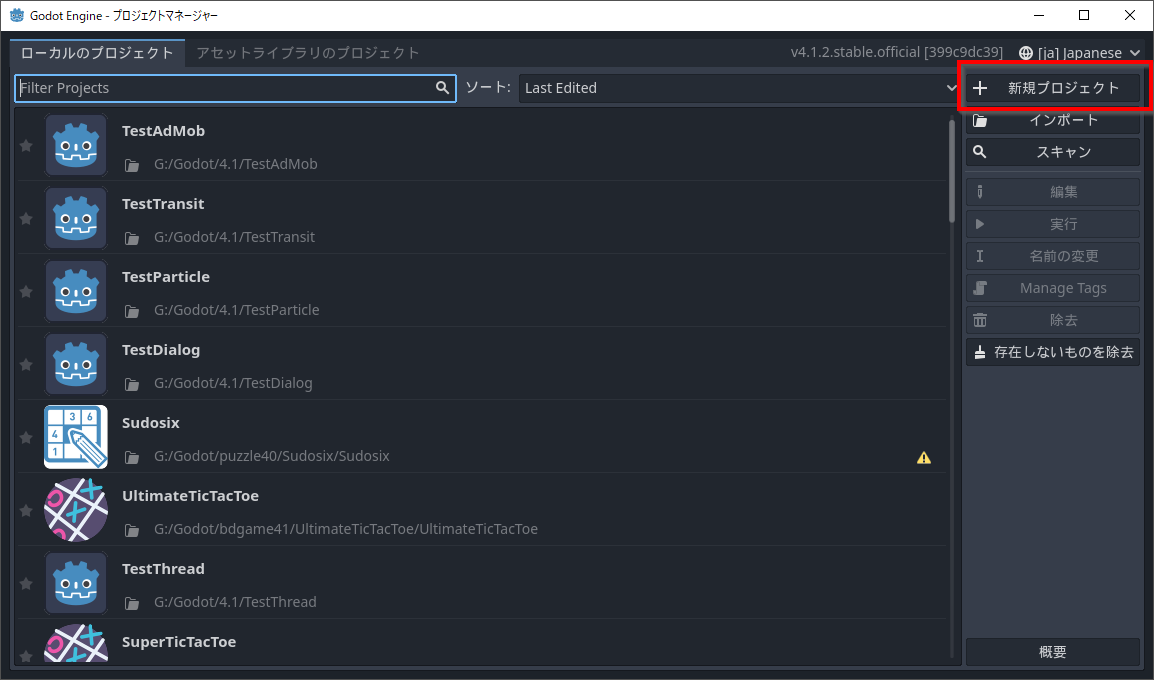1154x680 pixels.
Task: Select the Sudosix project name
Action: tap(151, 423)
